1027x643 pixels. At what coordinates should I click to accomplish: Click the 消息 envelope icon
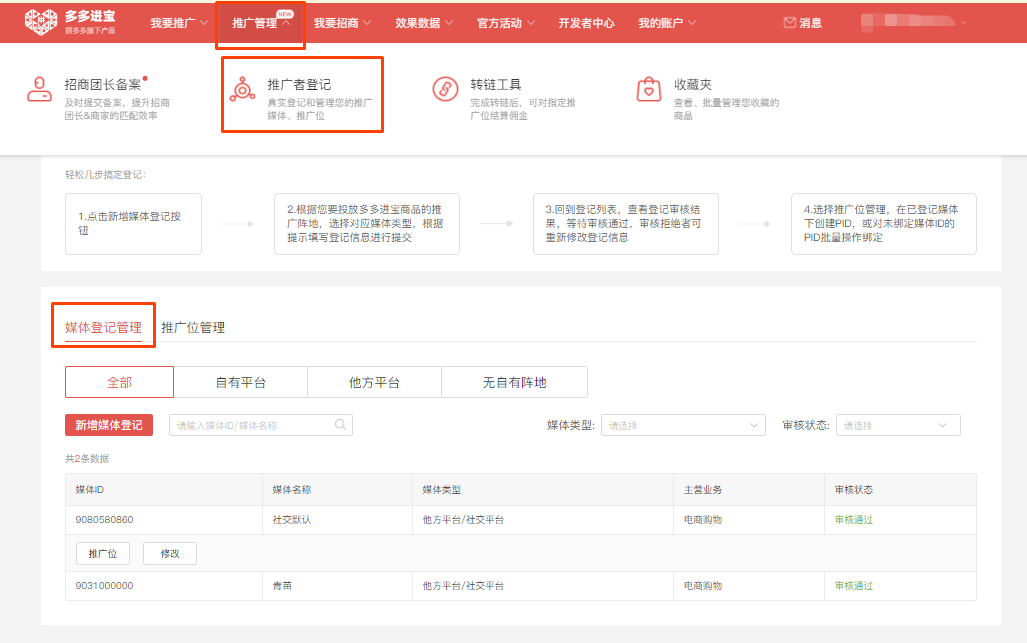coord(790,23)
